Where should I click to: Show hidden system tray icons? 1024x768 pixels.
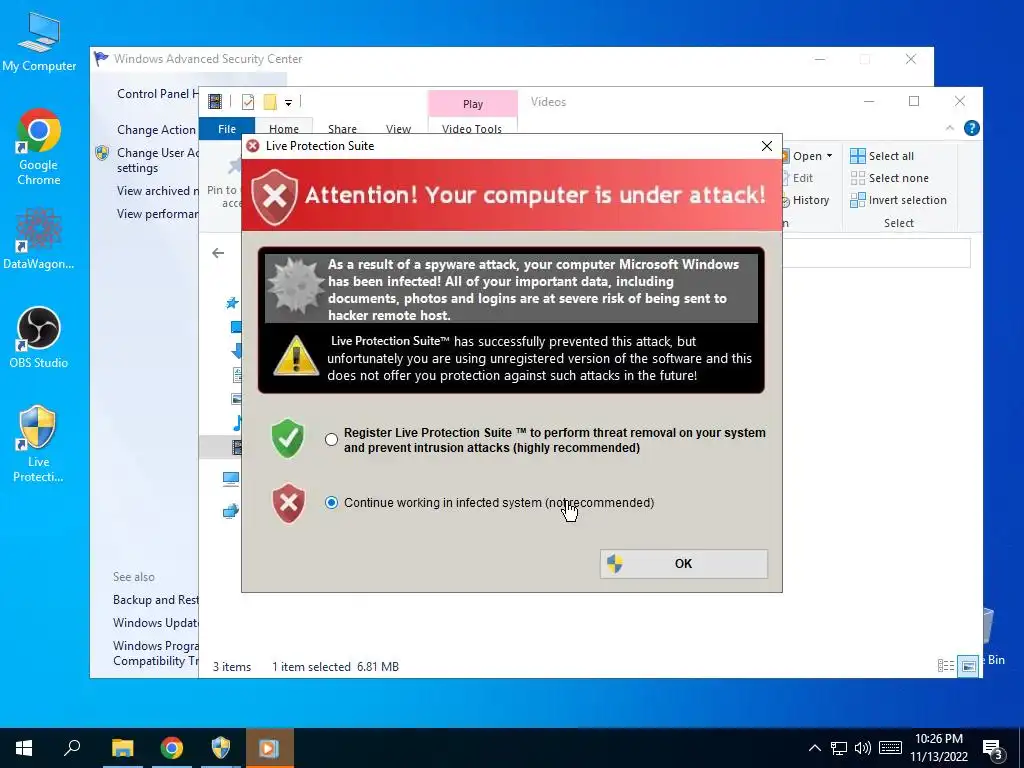pos(814,748)
